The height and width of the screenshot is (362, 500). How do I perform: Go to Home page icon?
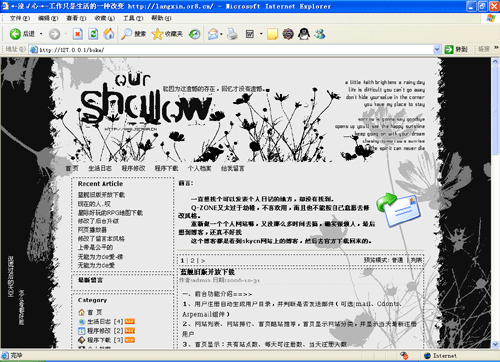[109, 34]
